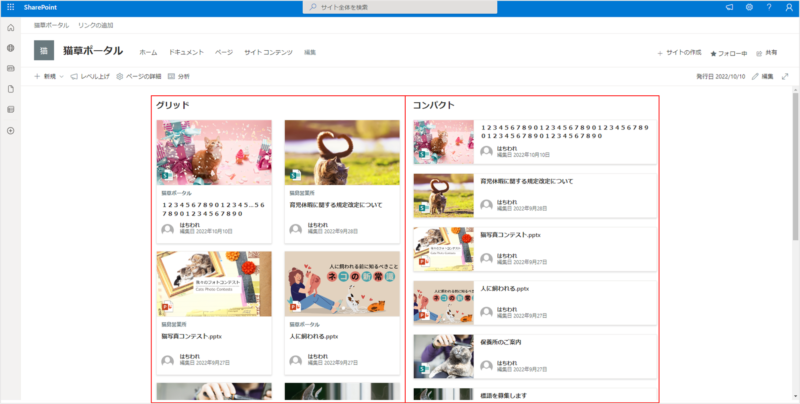Viewport: 800px width, 404px height.
Task: Click the Create plus icon in sidebar
Action: [x=10, y=130]
